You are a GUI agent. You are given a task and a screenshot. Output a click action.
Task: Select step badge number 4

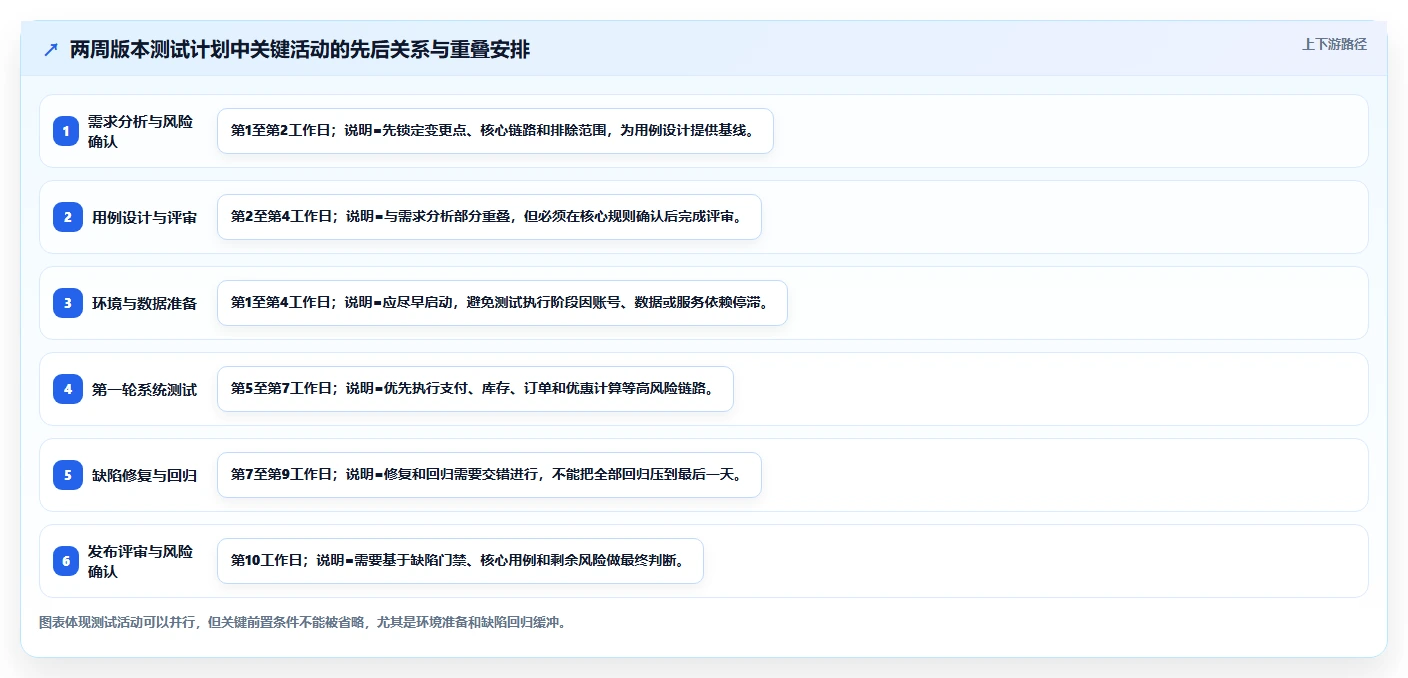coord(67,389)
